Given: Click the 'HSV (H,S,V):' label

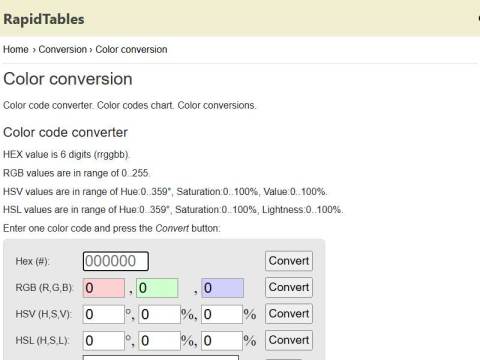Looking at the screenshot, I should pyautogui.click(x=43, y=314).
